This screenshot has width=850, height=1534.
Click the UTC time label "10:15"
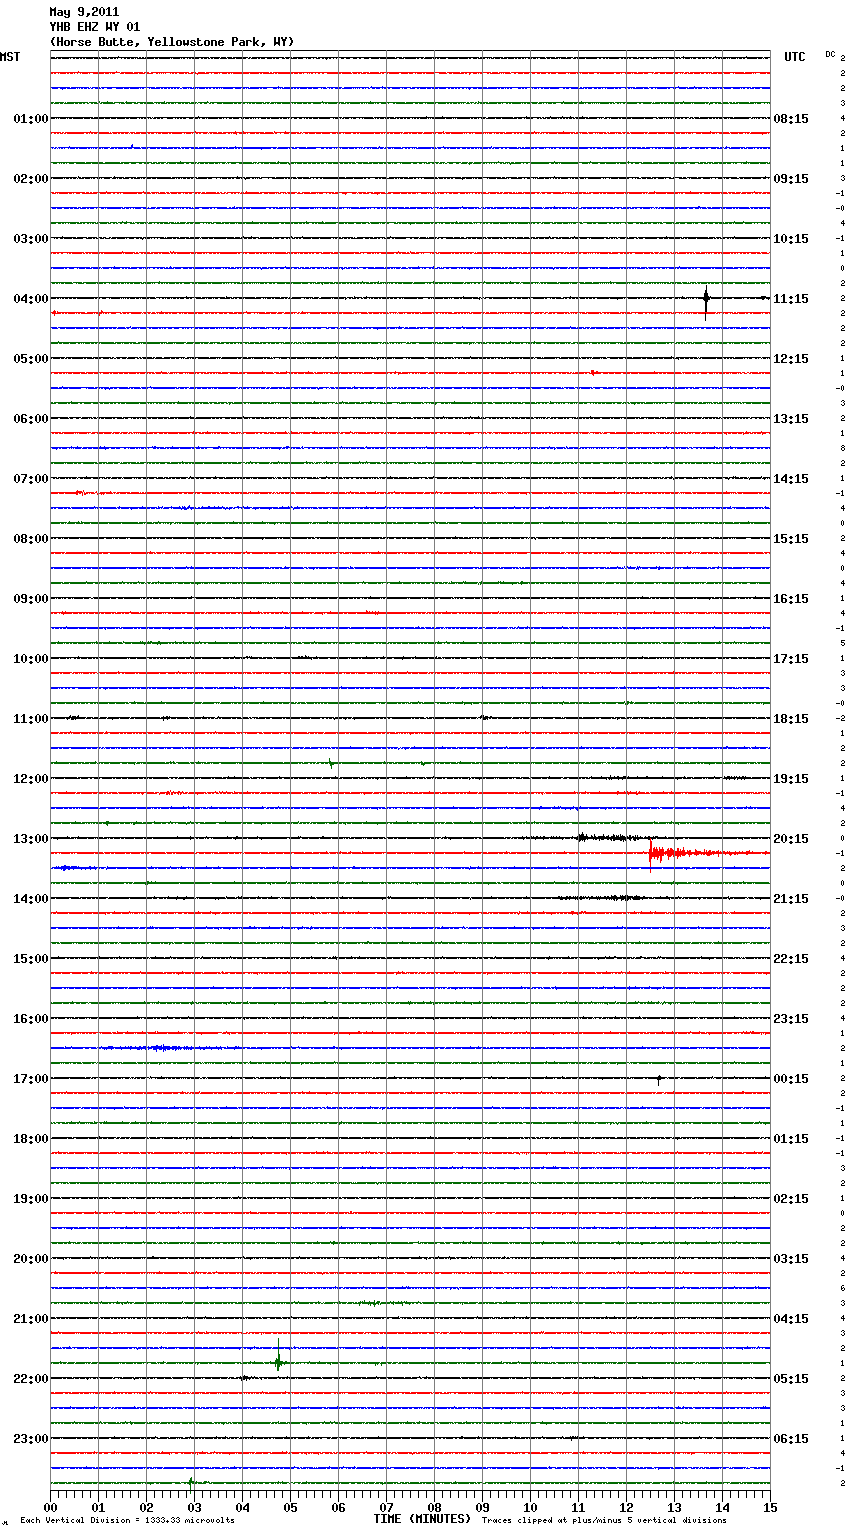click(791, 239)
